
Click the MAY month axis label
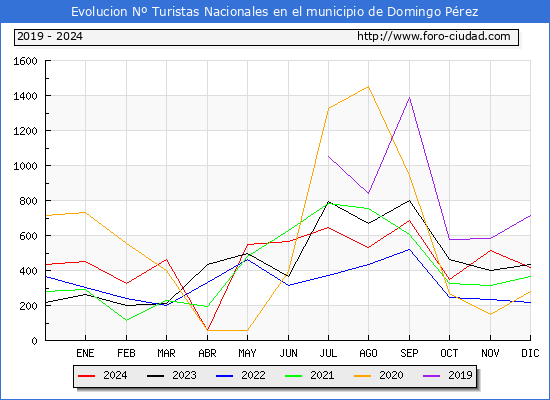(x=247, y=353)
